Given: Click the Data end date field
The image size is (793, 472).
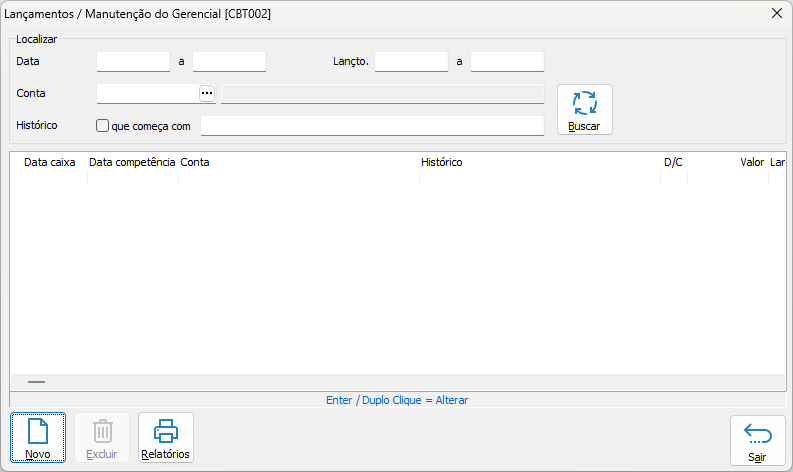Looking at the screenshot, I should coord(229,62).
